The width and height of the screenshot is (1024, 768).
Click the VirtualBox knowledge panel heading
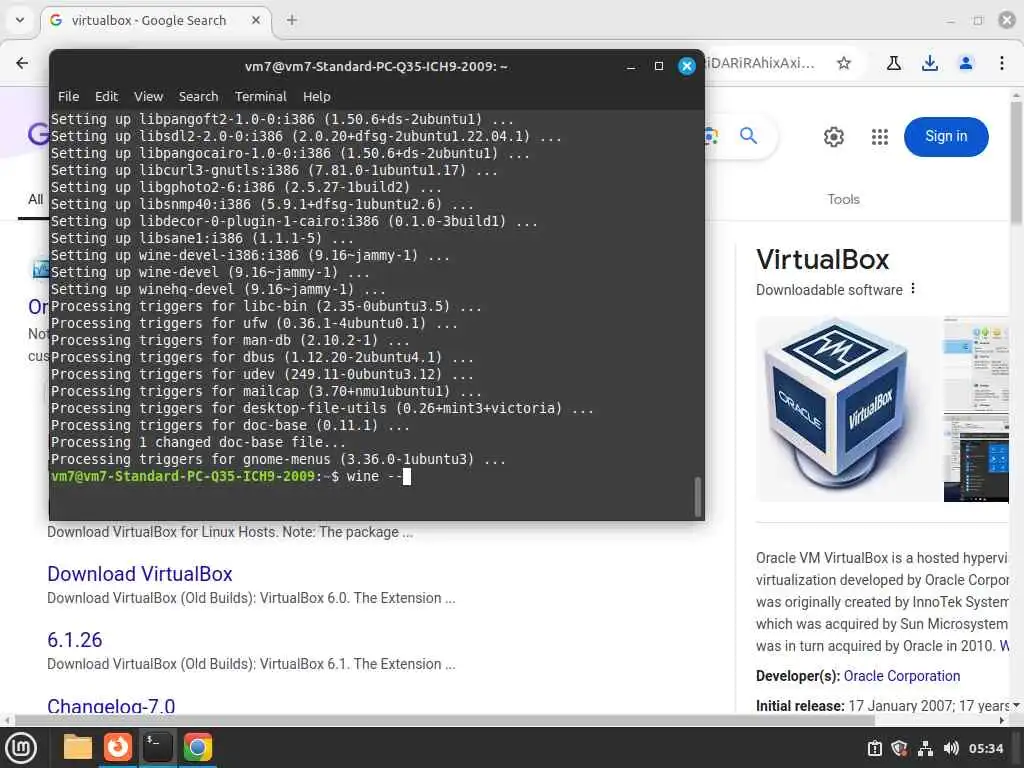(x=822, y=260)
